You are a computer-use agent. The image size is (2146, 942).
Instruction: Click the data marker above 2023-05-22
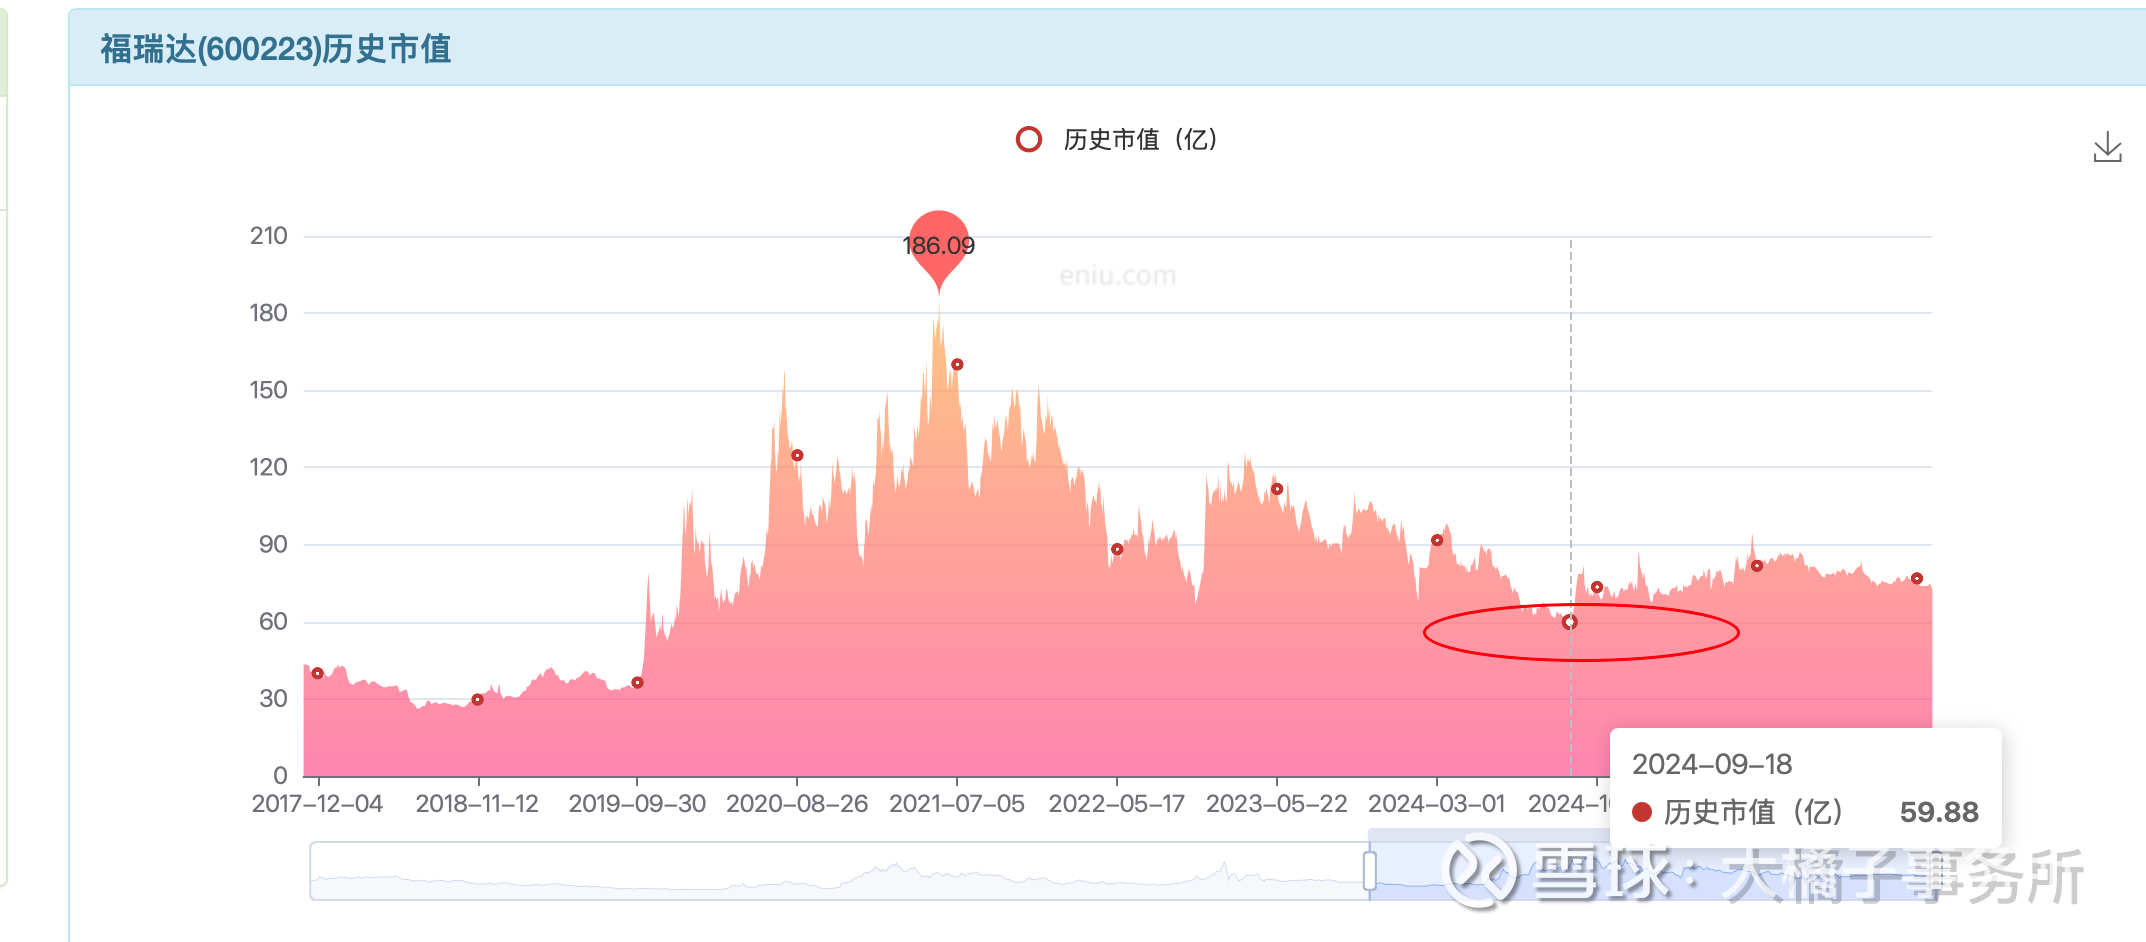click(1277, 489)
